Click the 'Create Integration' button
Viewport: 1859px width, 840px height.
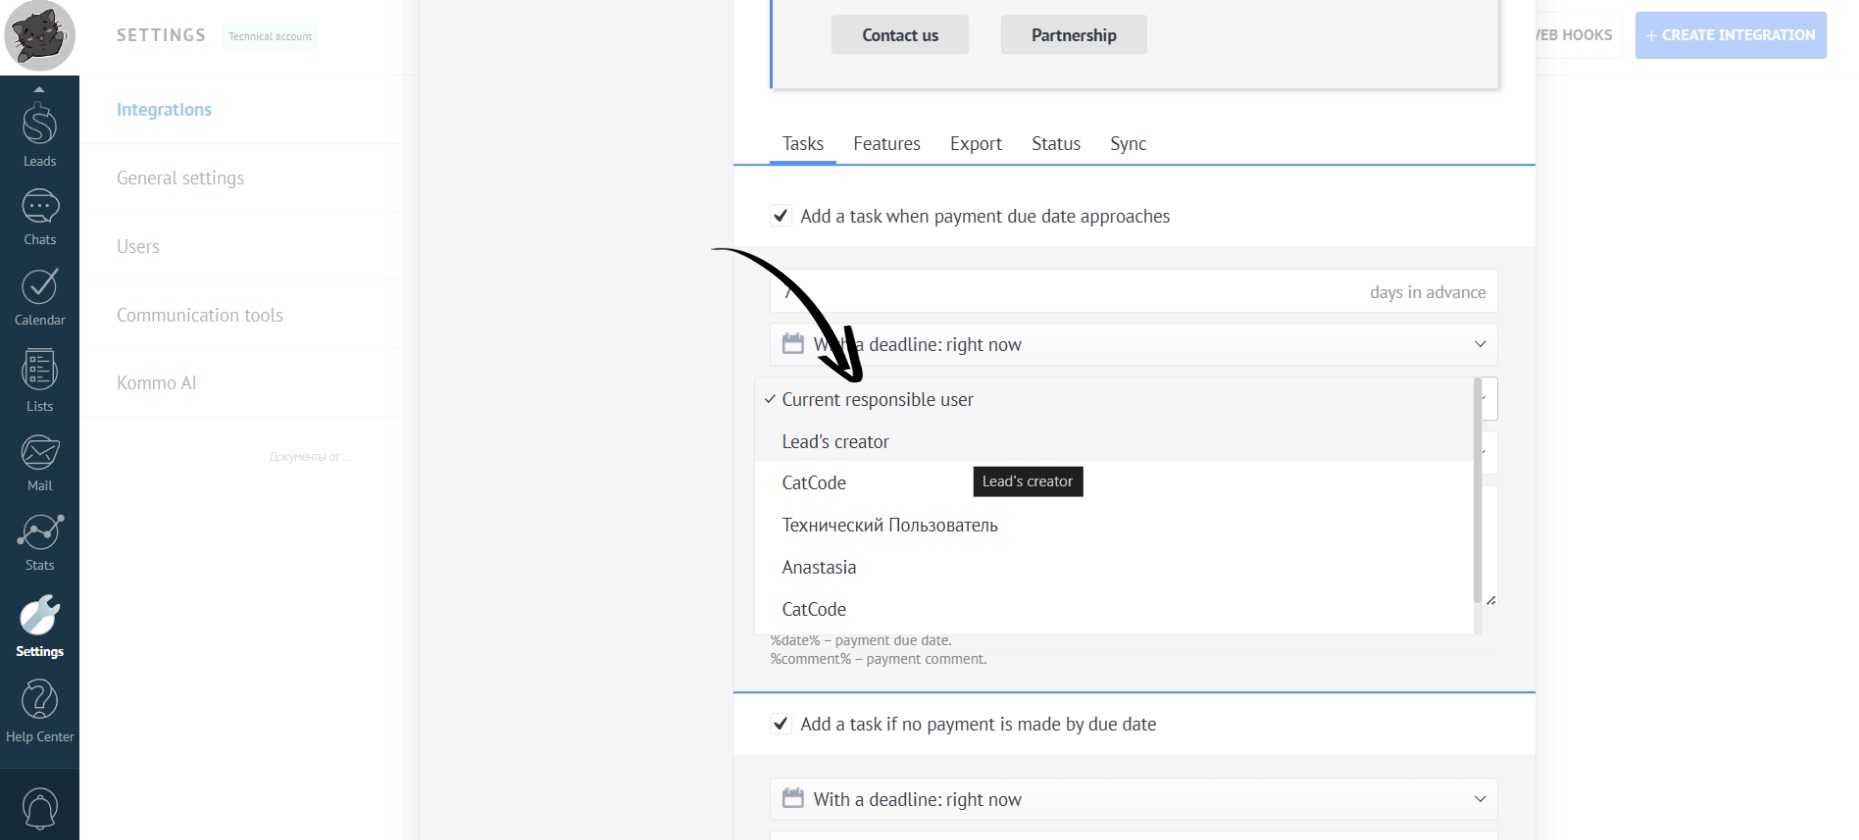[x=1730, y=35]
